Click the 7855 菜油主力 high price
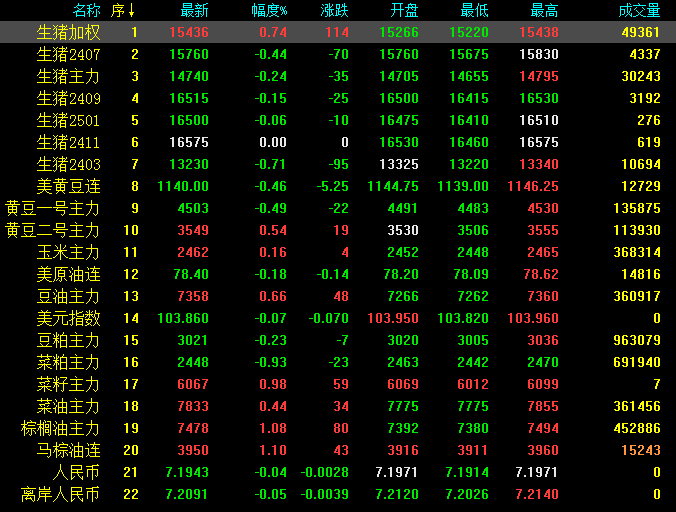676x512 pixels. click(543, 406)
